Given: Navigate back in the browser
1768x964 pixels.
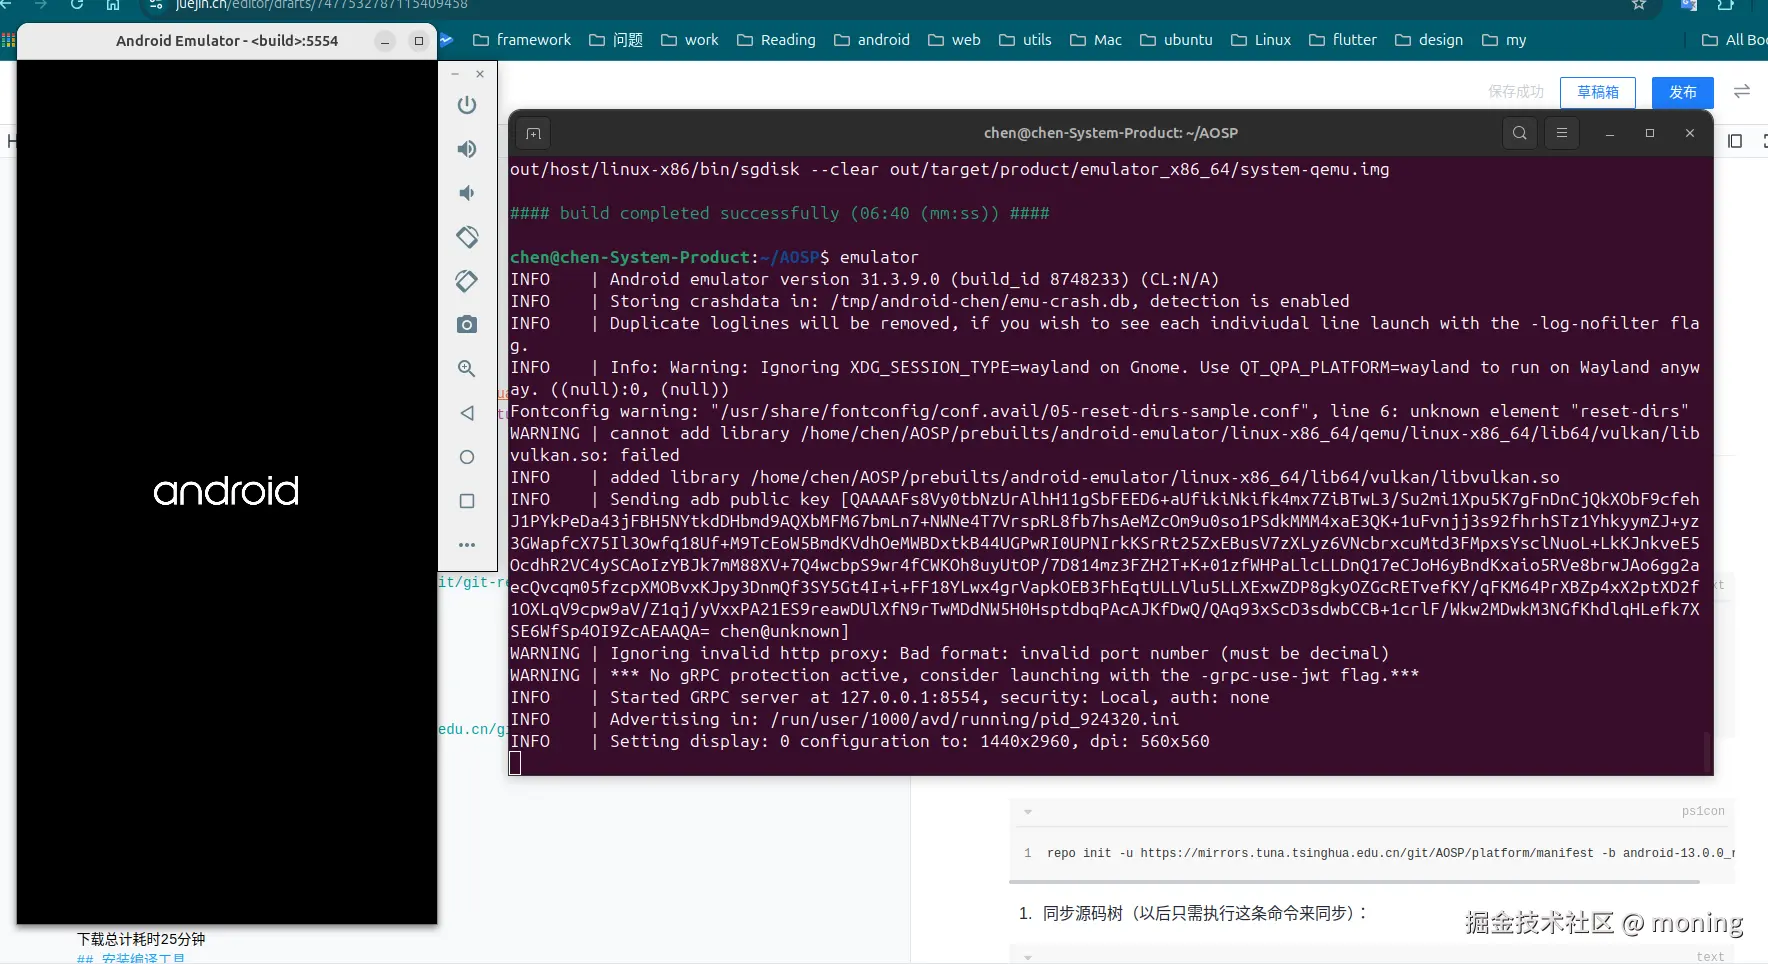Looking at the screenshot, I should 5,5.
